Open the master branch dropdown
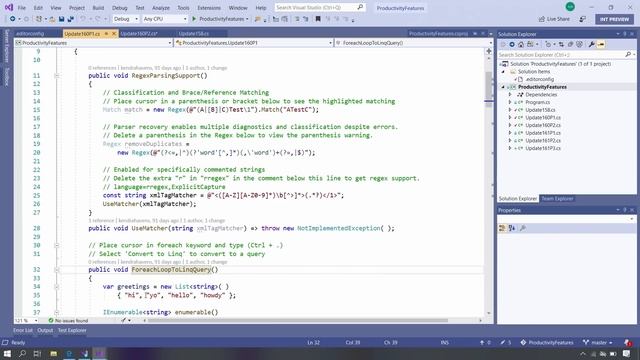The image size is (640, 360). 598,342
